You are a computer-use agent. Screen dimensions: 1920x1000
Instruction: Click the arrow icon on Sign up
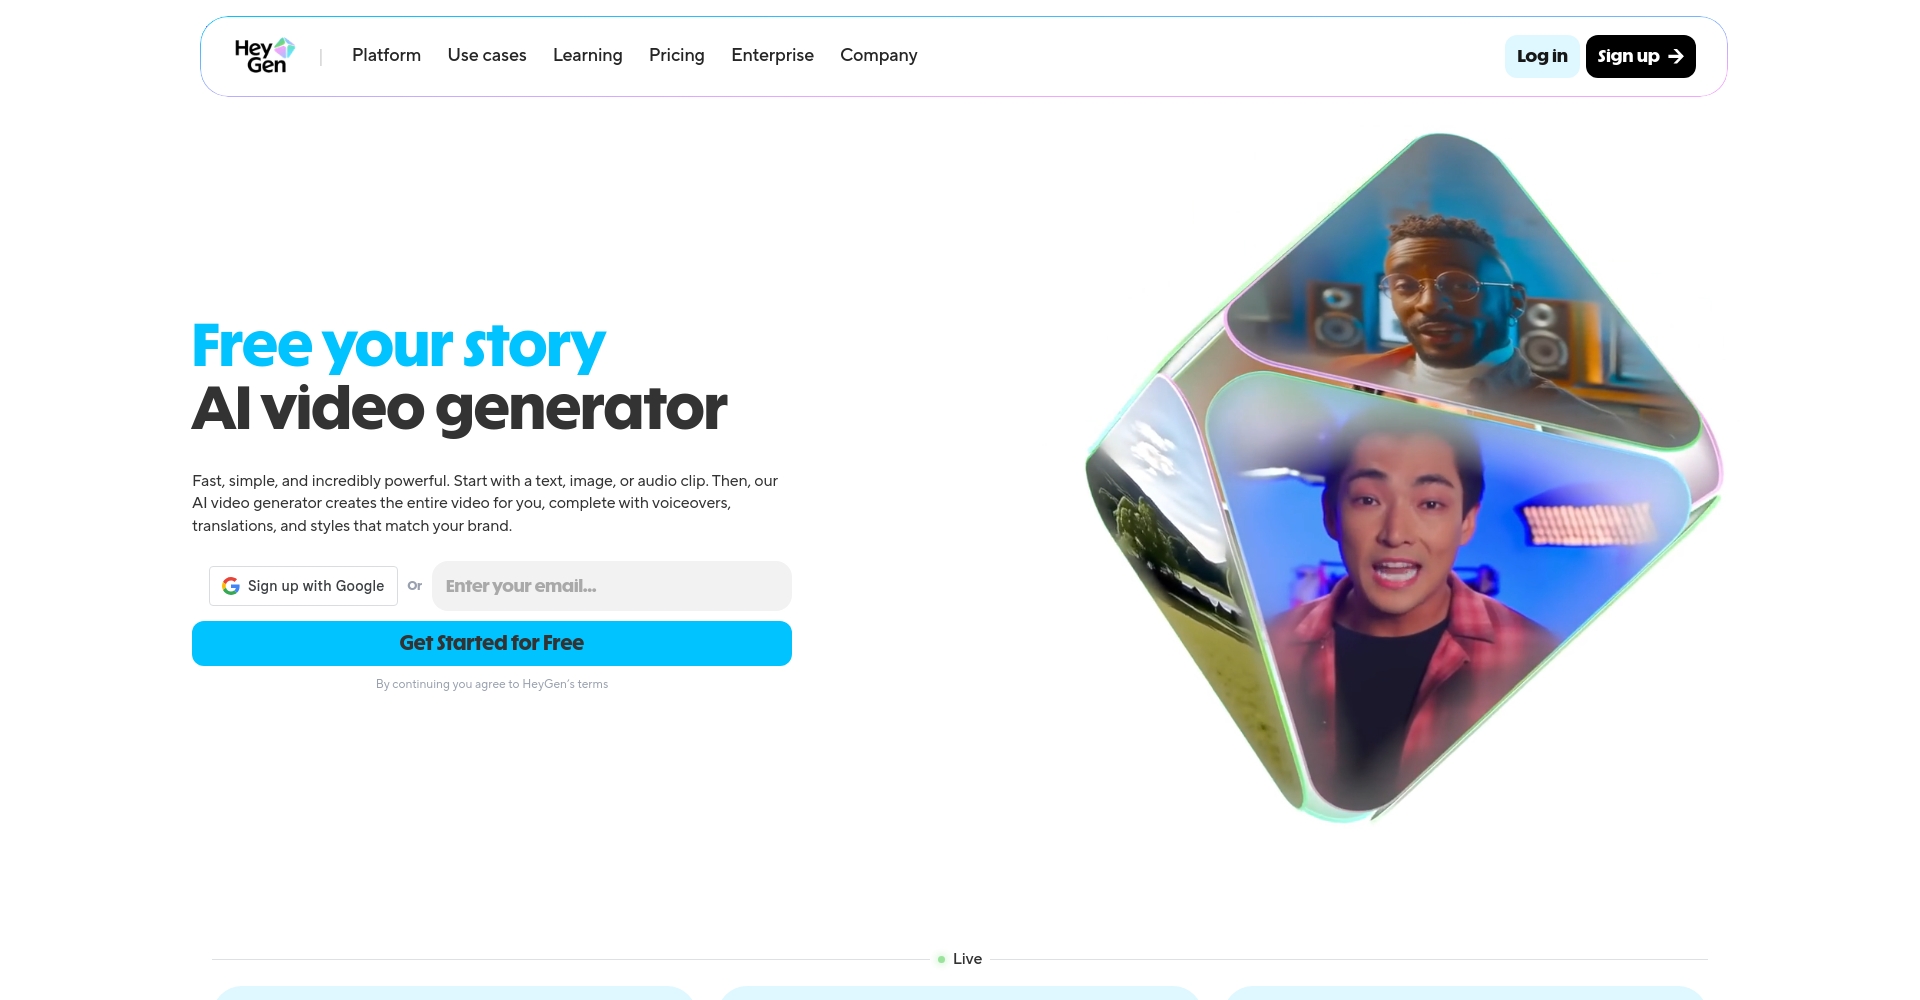coord(1676,56)
